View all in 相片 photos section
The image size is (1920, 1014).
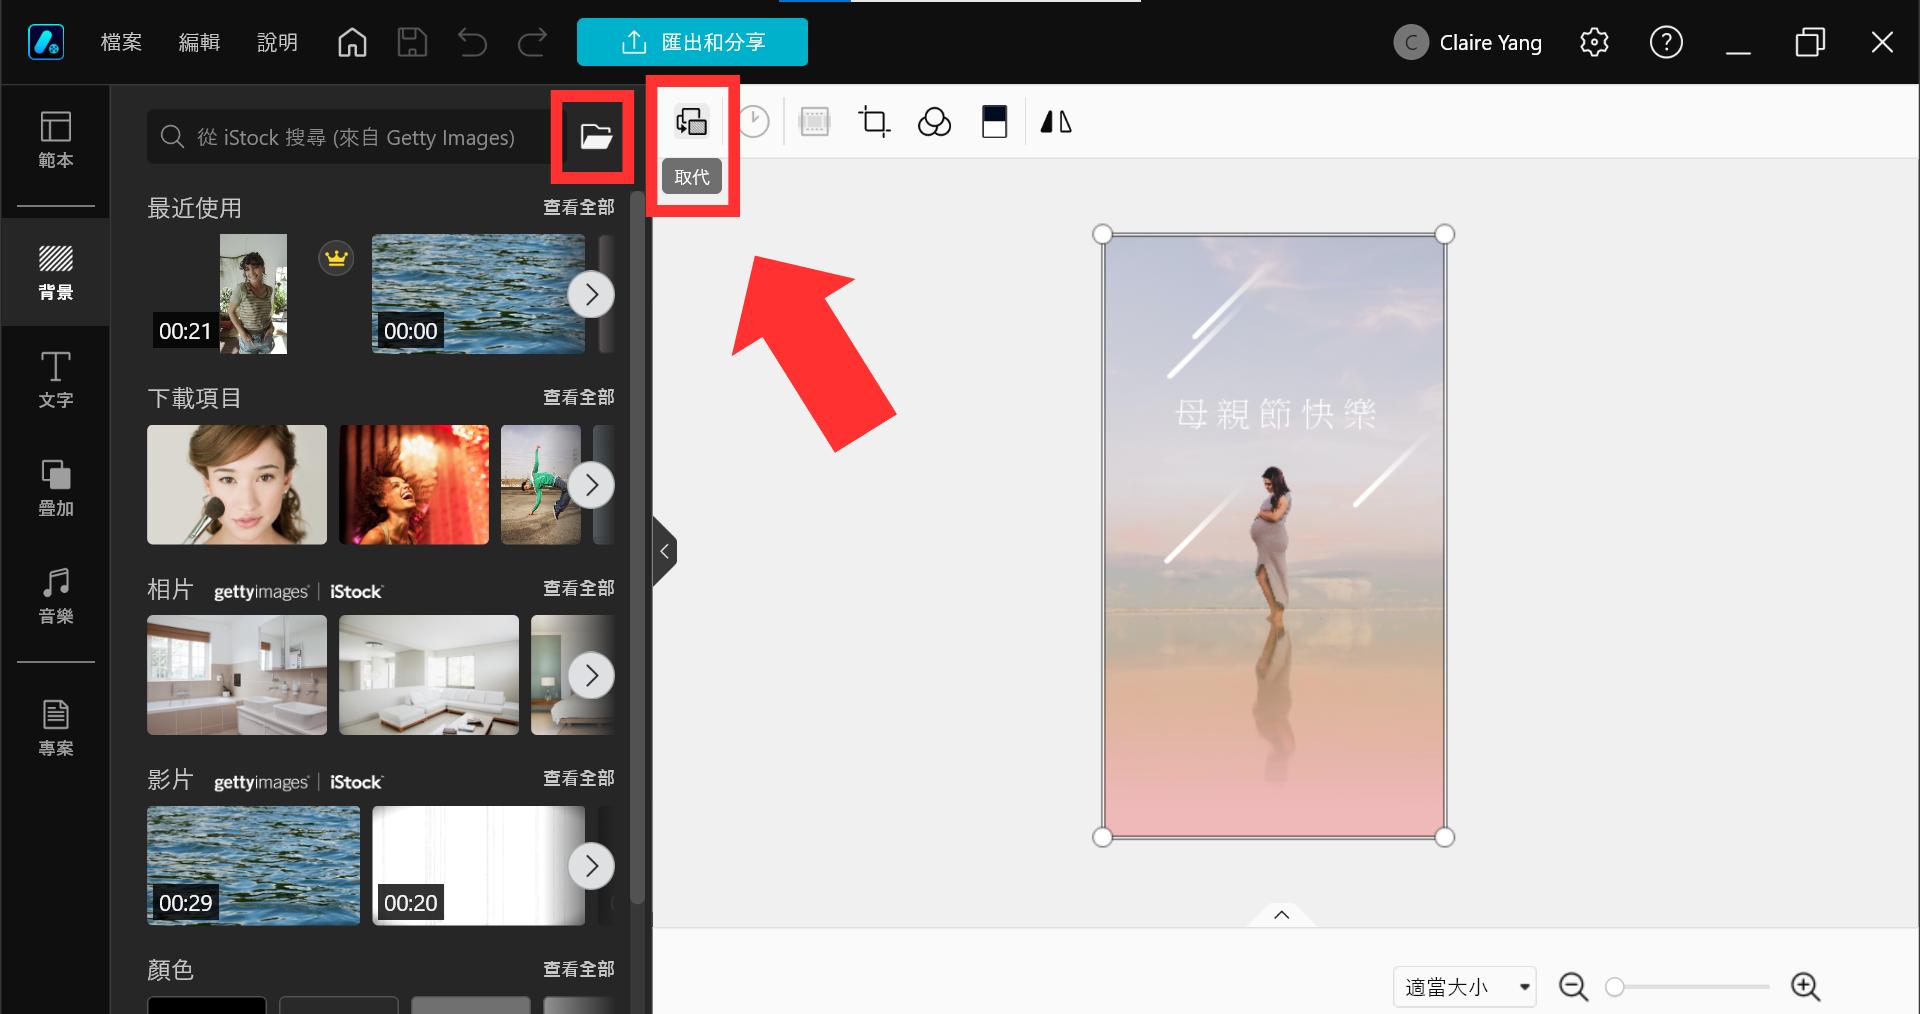click(579, 588)
